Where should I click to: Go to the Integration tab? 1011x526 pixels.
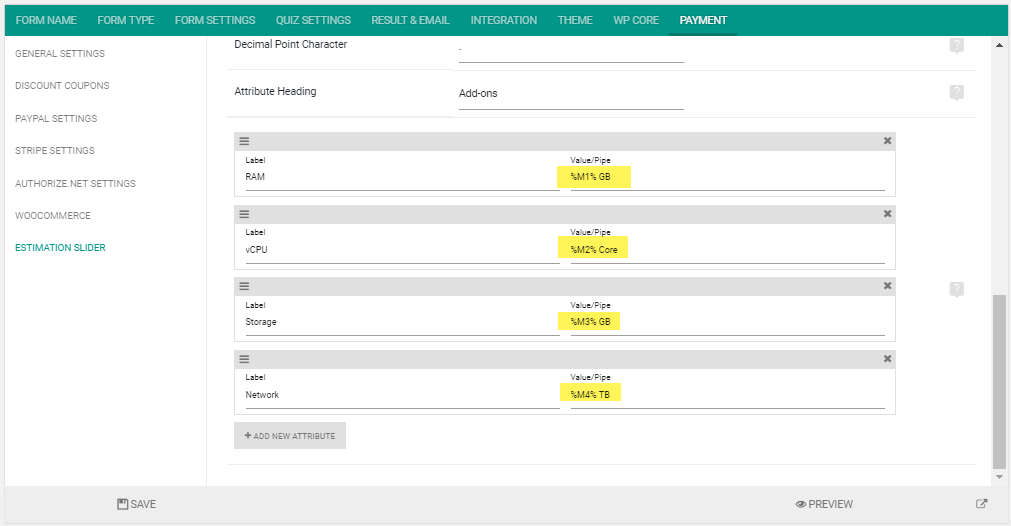504,20
